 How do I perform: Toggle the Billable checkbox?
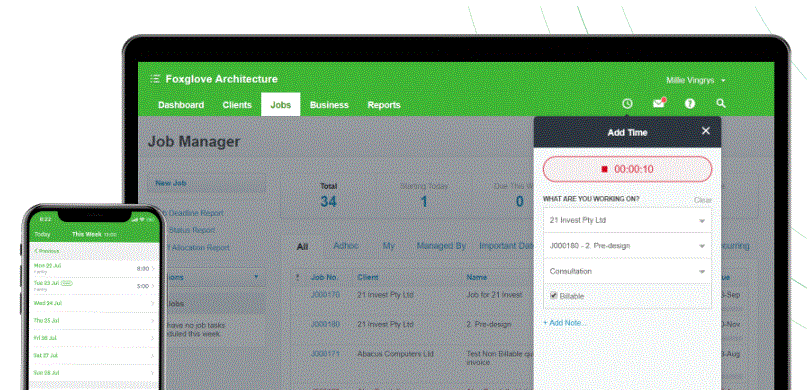553,295
